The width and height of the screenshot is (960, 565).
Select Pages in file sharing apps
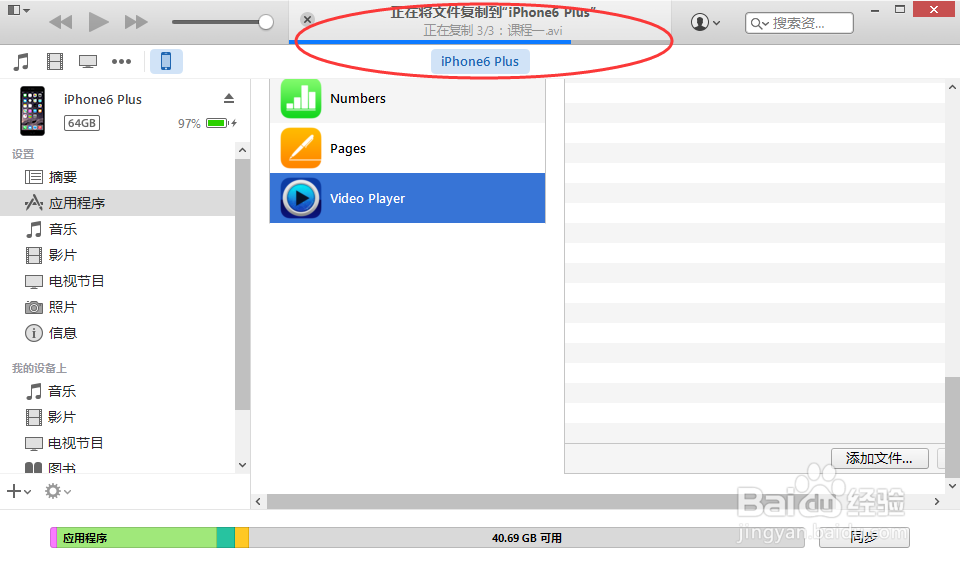click(x=407, y=148)
